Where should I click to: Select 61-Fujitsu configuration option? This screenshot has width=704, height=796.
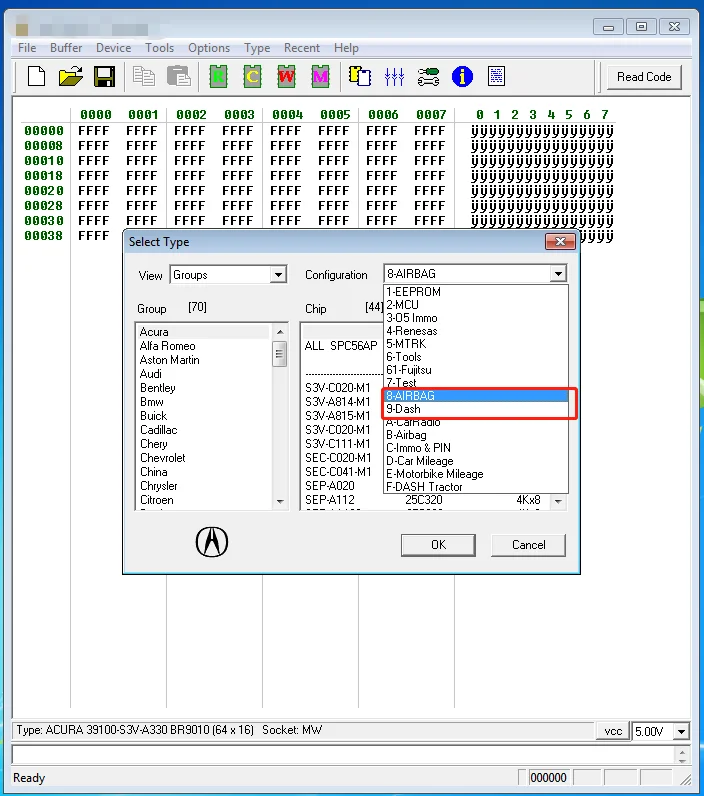point(476,370)
